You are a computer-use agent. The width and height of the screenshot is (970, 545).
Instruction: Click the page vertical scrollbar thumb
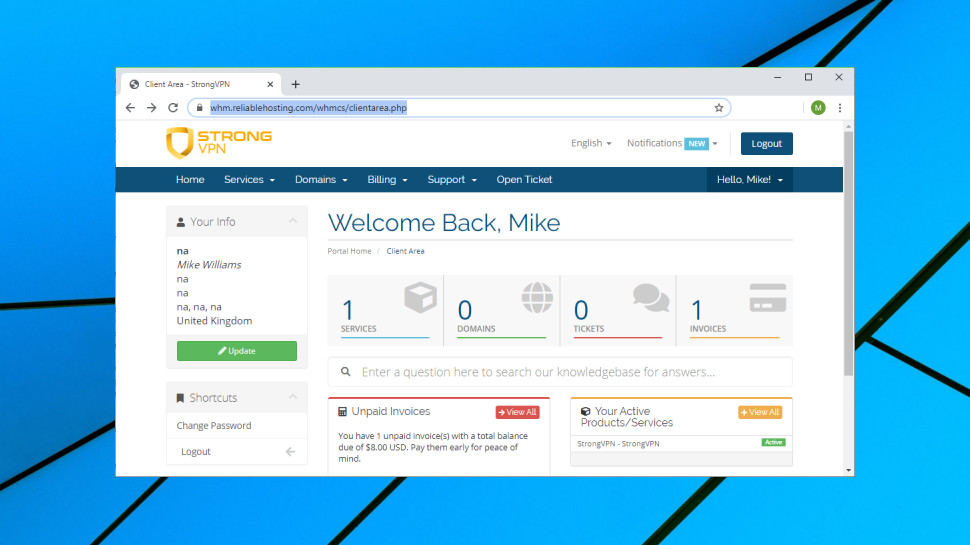pos(848,252)
